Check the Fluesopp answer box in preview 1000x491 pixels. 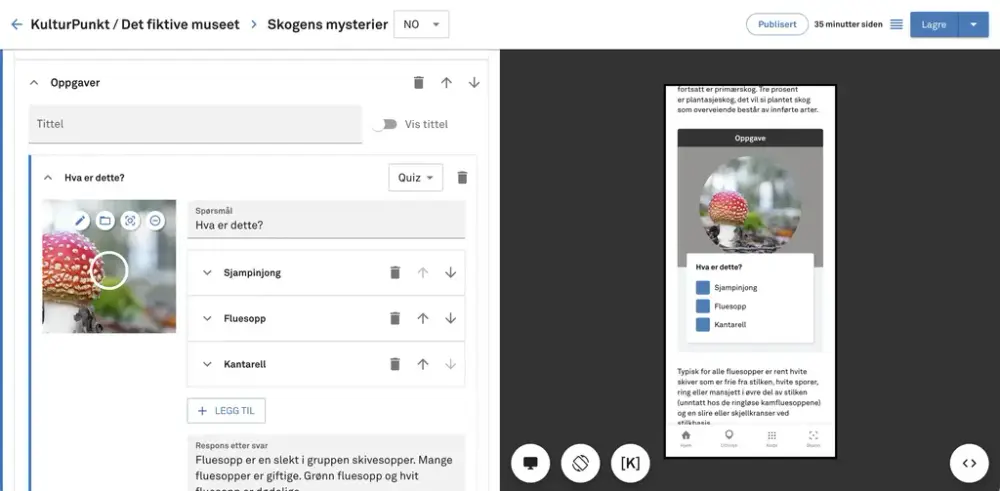click(x=703, y=306)
